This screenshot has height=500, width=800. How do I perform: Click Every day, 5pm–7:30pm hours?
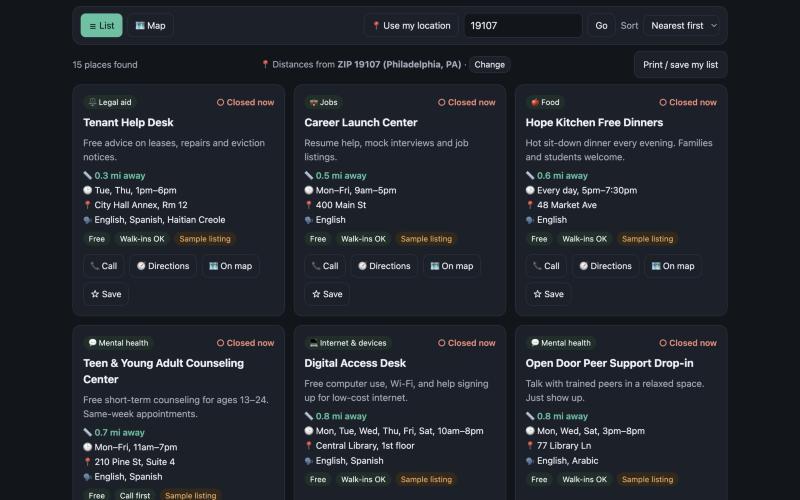point(587,190)
